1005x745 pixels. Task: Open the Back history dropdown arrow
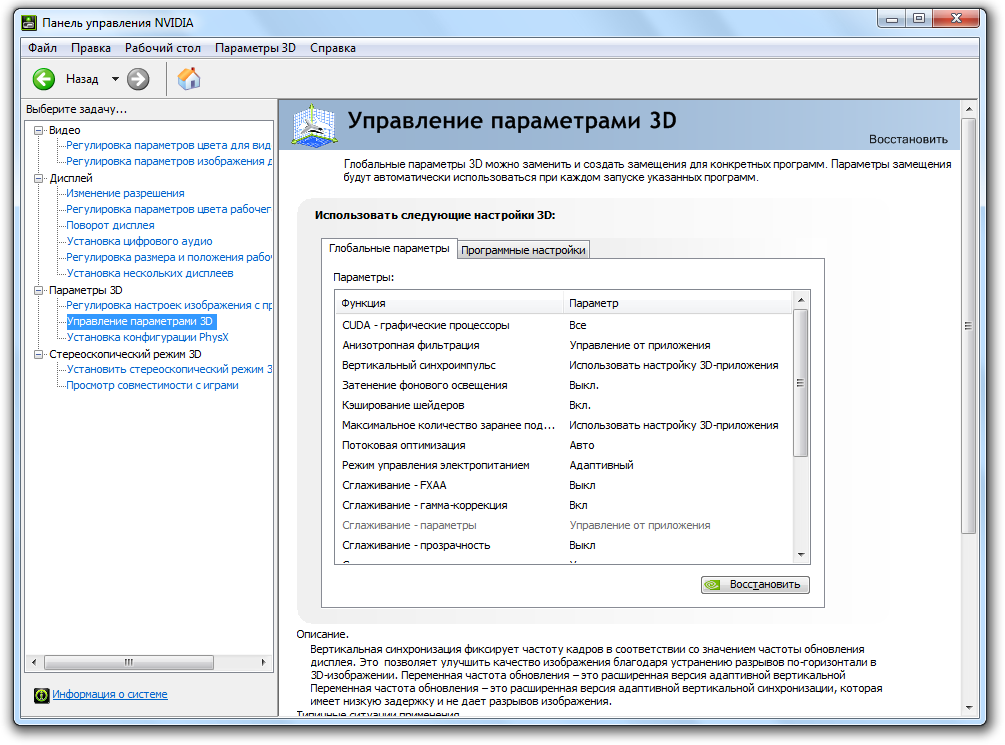115,79
